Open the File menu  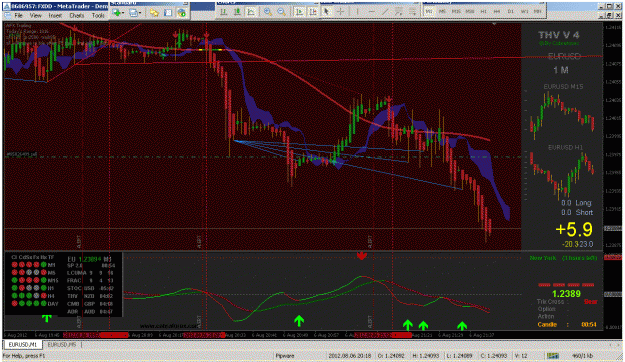18,16
